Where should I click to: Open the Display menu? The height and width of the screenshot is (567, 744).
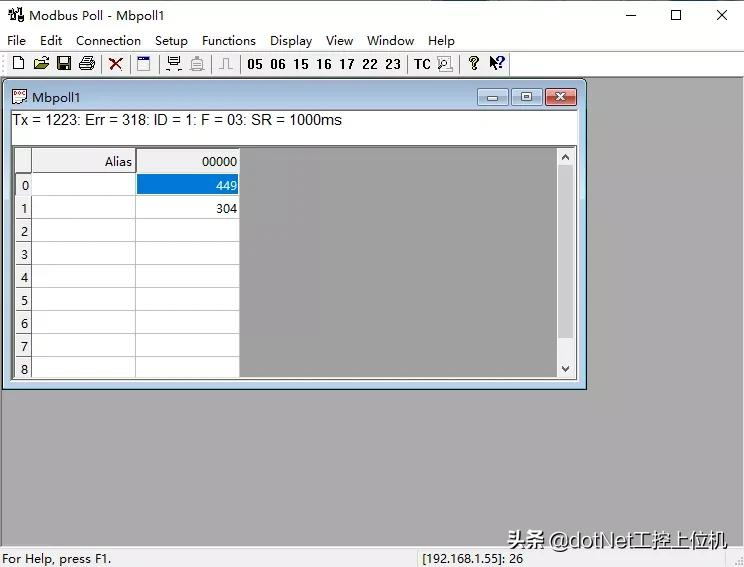(291, 41)
